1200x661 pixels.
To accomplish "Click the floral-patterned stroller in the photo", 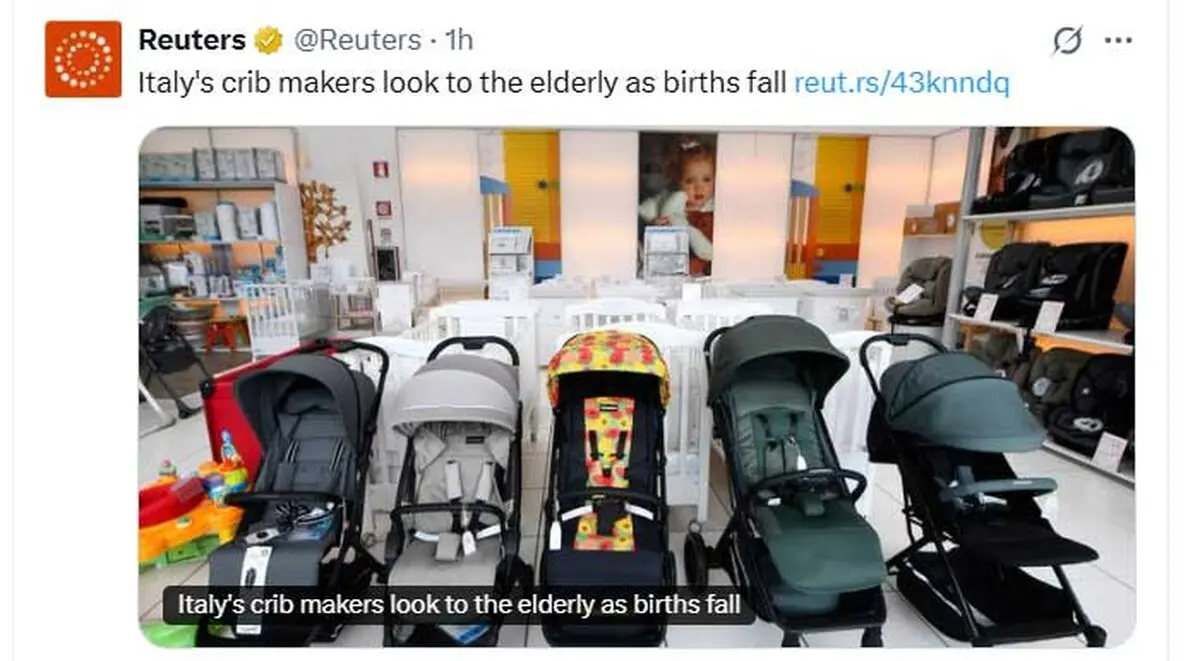I will point(608,480).
